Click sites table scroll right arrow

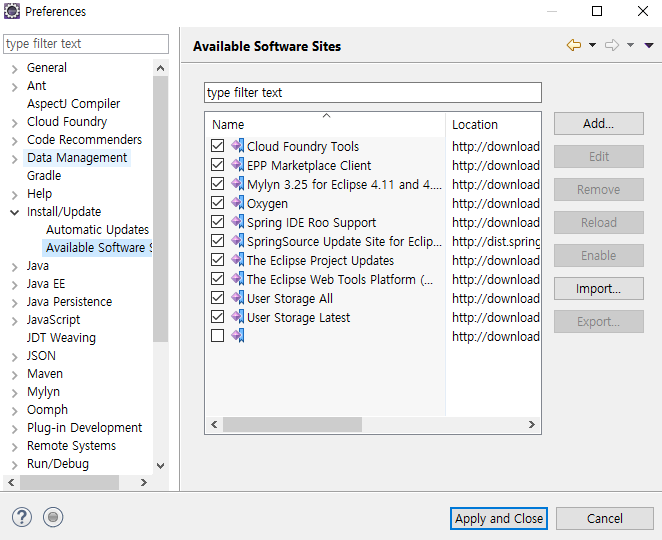tap(532, 425)
